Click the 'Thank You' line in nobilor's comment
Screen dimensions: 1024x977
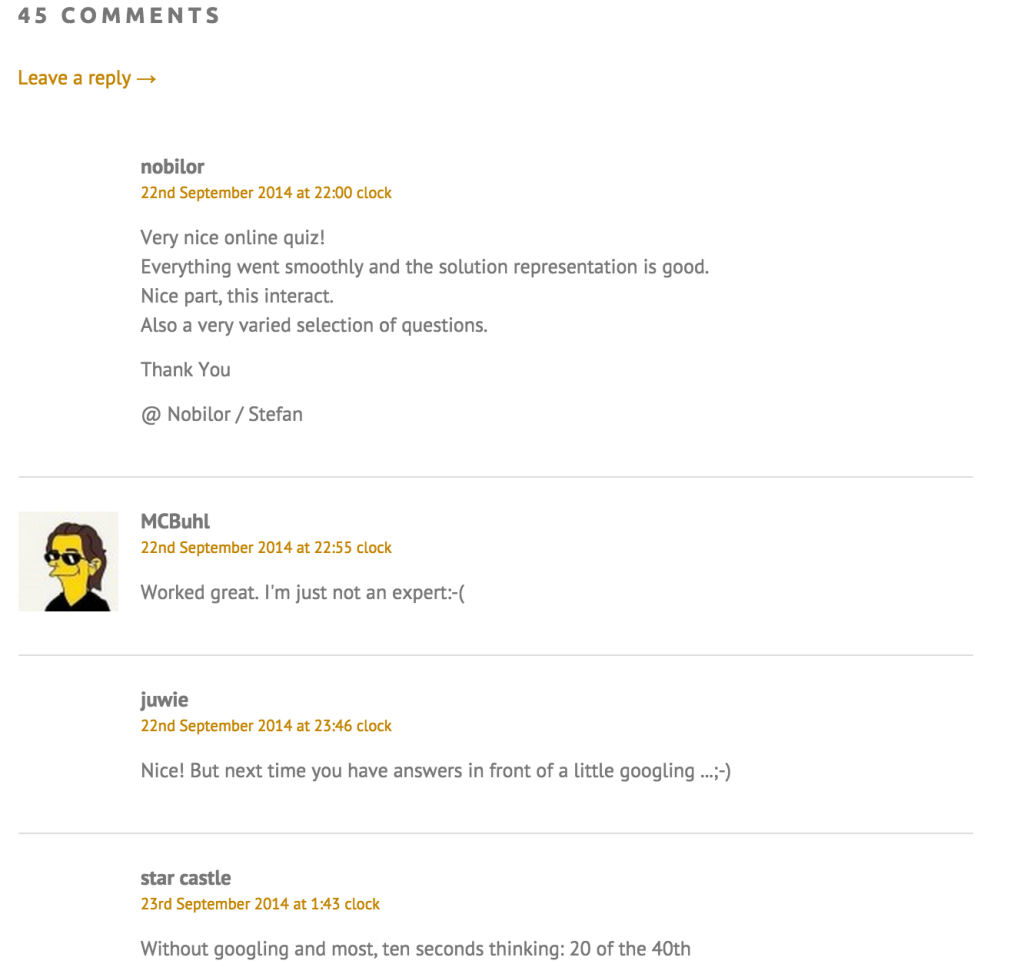185,370
